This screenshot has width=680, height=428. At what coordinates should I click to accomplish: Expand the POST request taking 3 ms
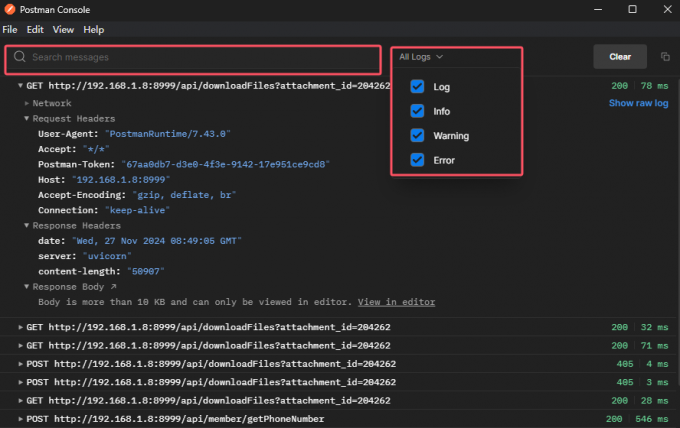(20, 382)
